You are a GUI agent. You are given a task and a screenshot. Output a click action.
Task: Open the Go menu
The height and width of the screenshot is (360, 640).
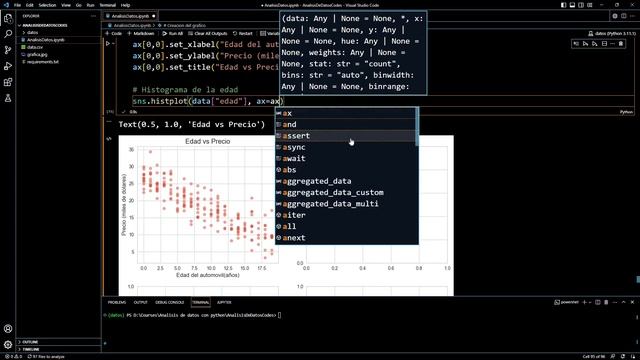pos(79,5)
